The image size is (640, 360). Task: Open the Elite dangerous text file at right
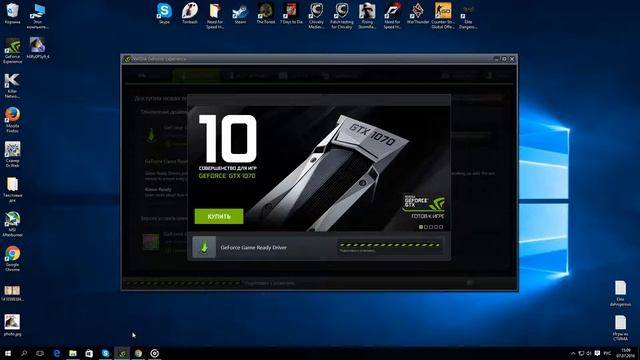(620, 293)
